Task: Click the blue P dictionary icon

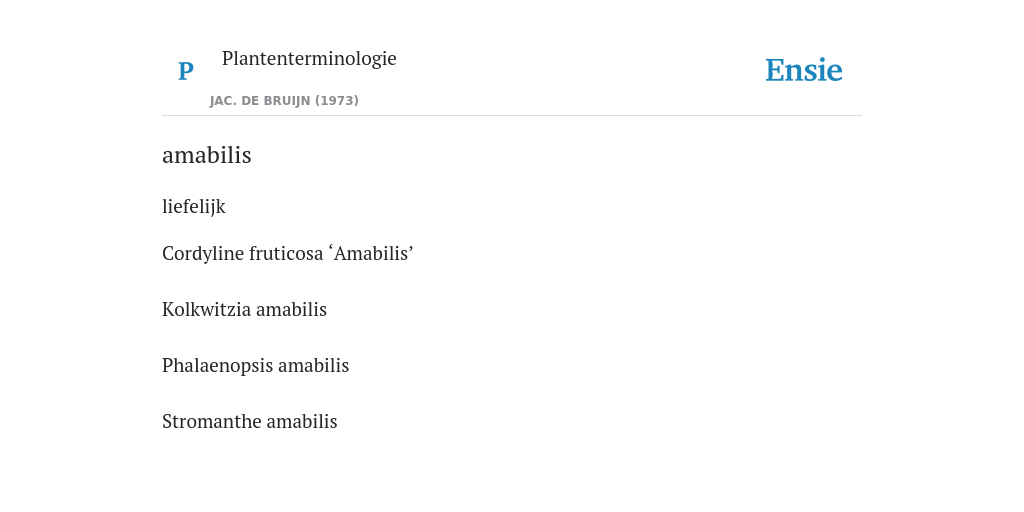Action: (x=185, y=71)
